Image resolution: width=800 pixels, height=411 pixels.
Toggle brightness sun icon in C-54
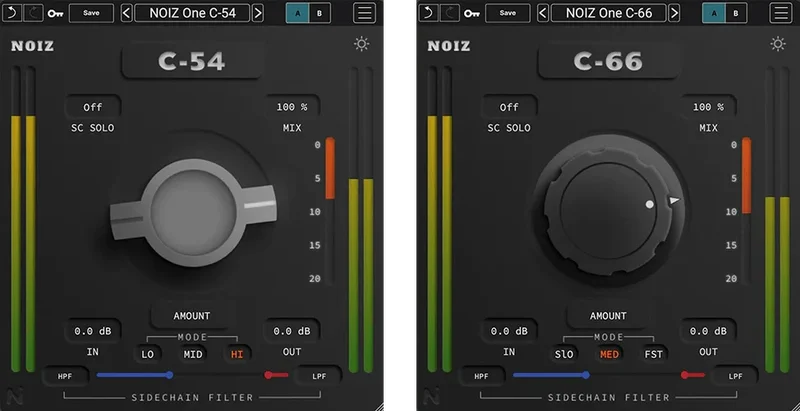[x=362, y=44]
